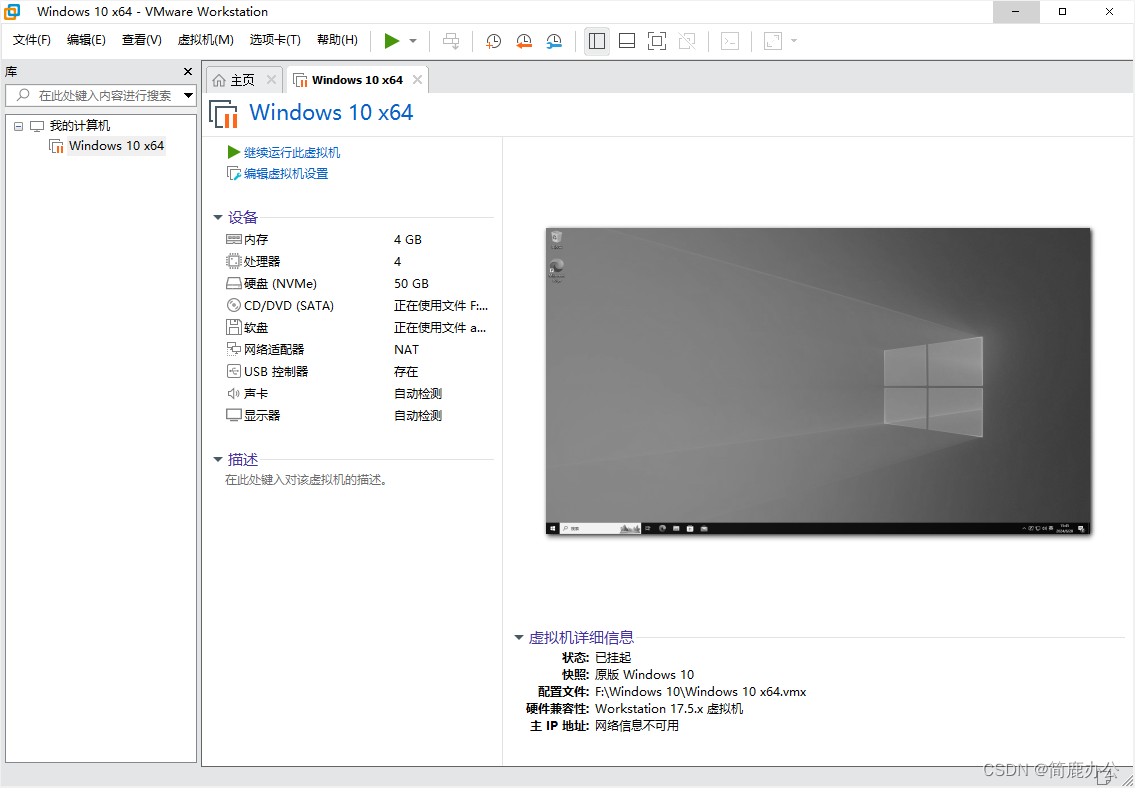
Task: Open the 虚拟机(M) menu
Action: point(206,41)
